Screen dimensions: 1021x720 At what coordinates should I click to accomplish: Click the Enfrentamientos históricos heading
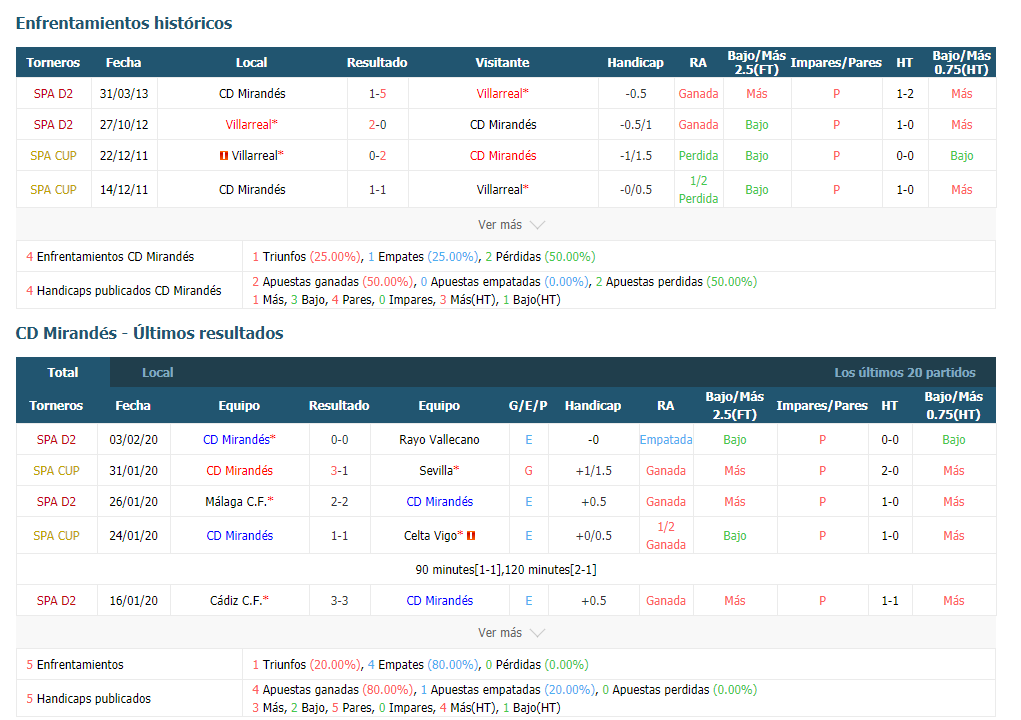124,23
